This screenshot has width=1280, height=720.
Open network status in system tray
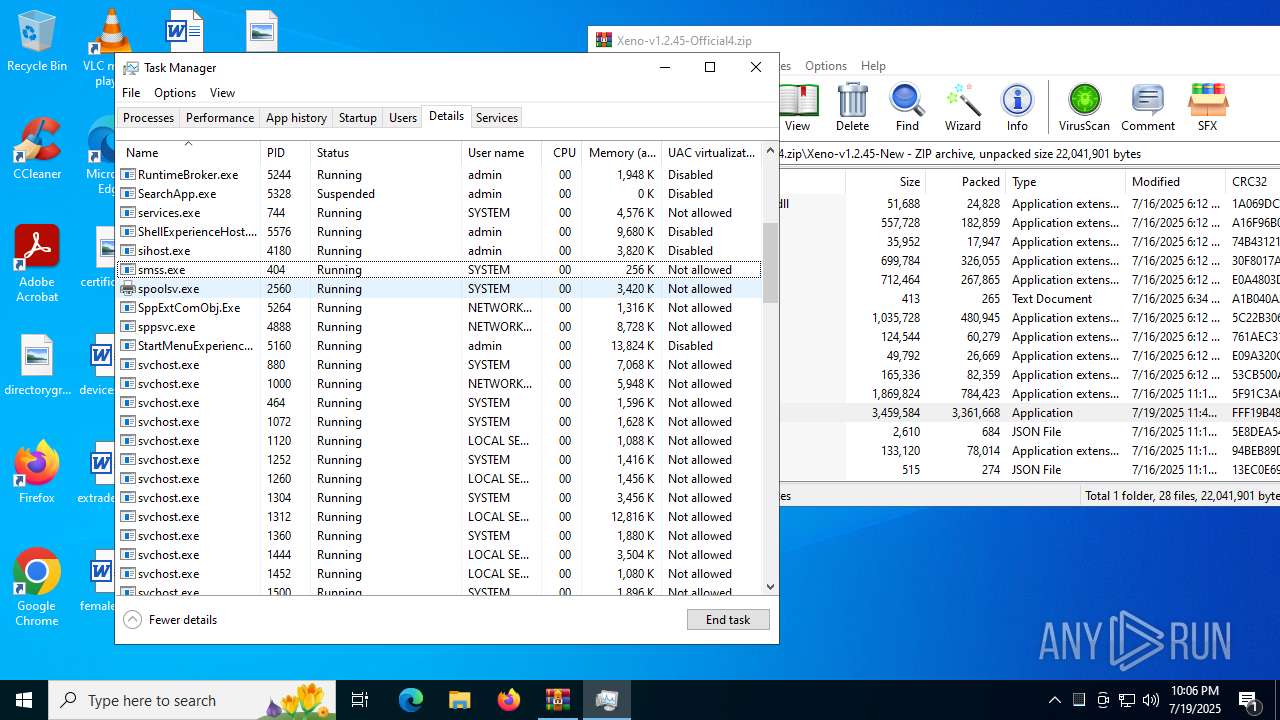(1127, 700)
